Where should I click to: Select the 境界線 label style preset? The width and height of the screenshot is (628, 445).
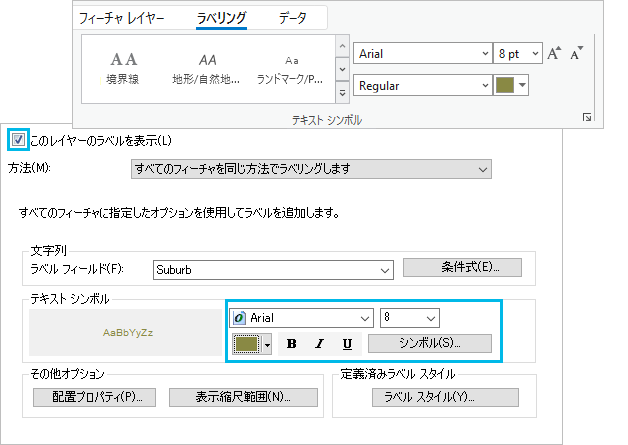coord(123,68)
